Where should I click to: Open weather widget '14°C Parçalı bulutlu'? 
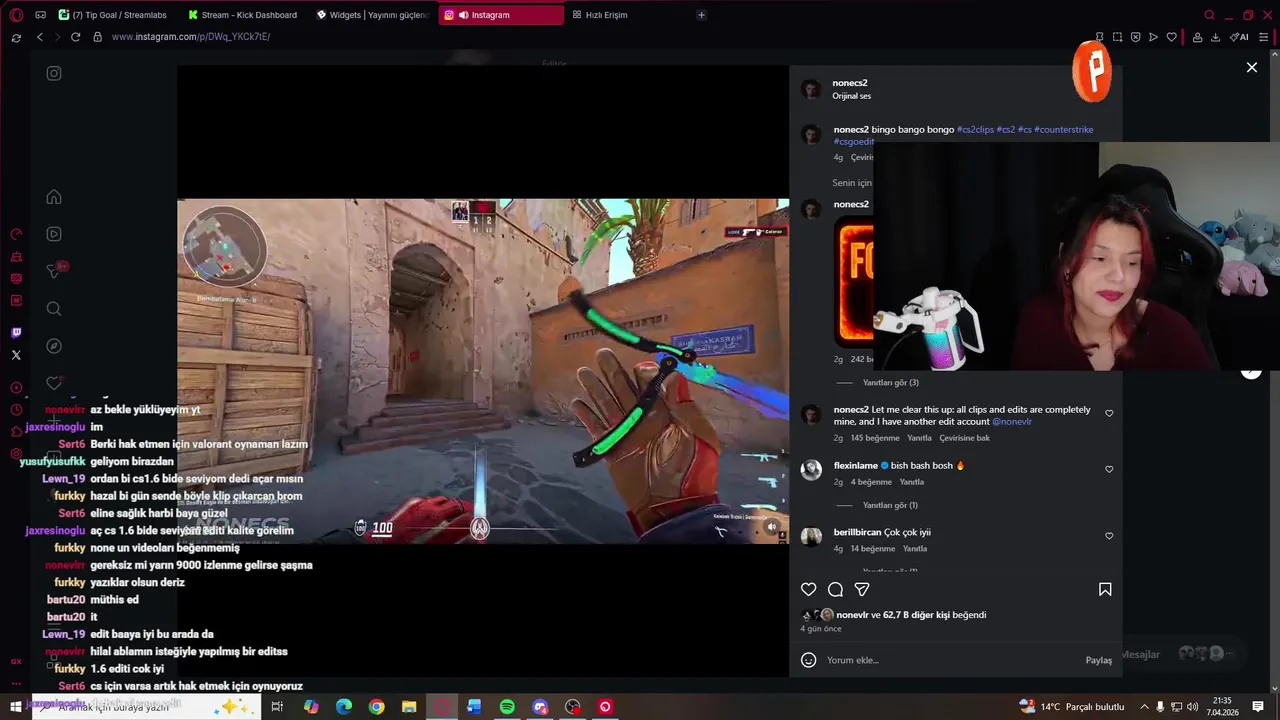coord(1072,707)
